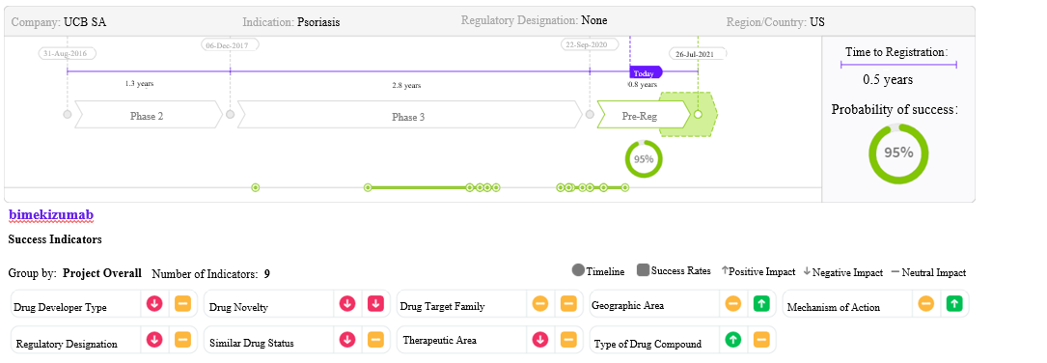This screenshot has height=363, width=1047.
Task: Click Drug Developer Type red timeline icon
Action: (155, 304)
